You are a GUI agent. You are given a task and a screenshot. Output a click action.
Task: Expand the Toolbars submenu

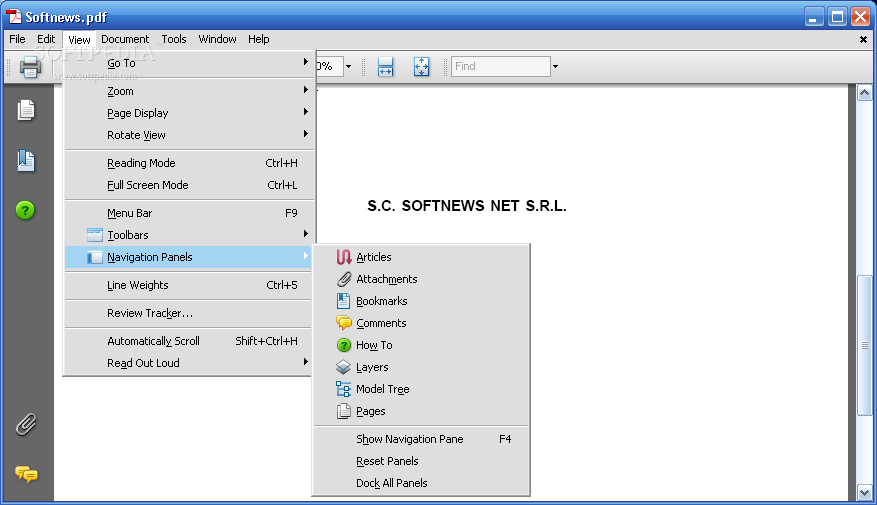pos(189,235)
